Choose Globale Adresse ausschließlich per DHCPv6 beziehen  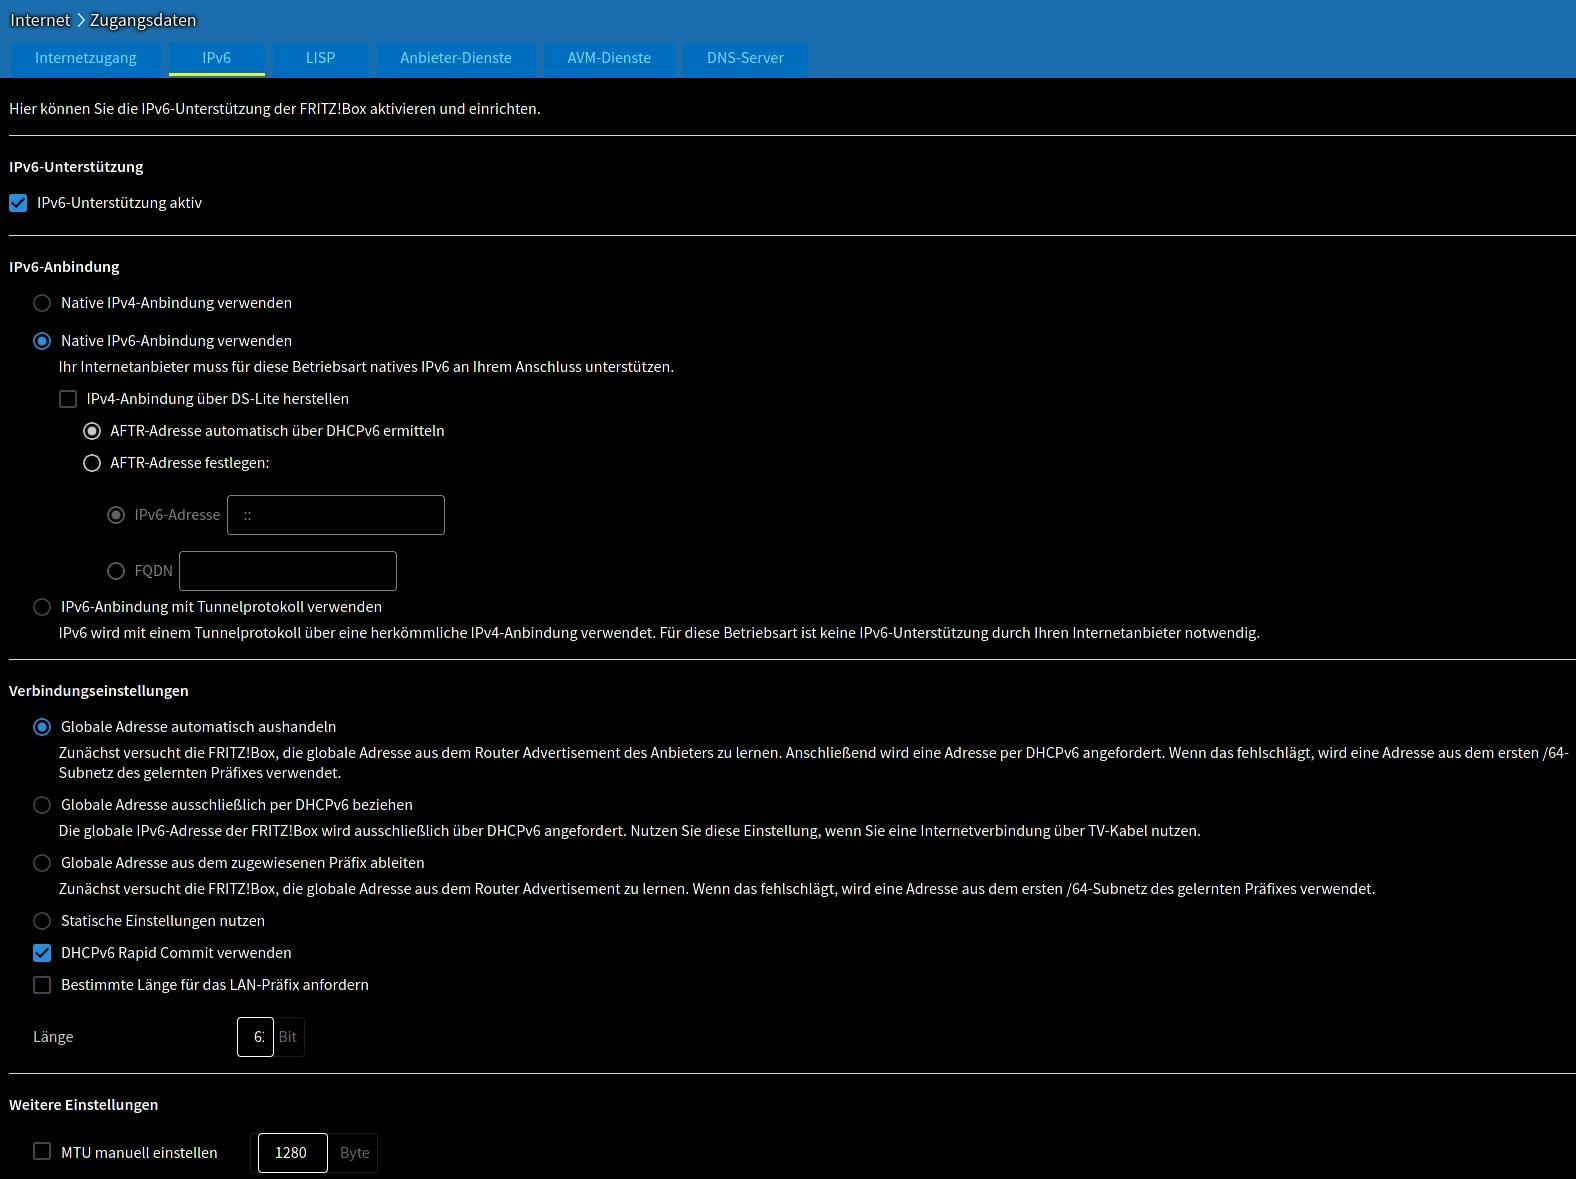[x=42, y=805]
